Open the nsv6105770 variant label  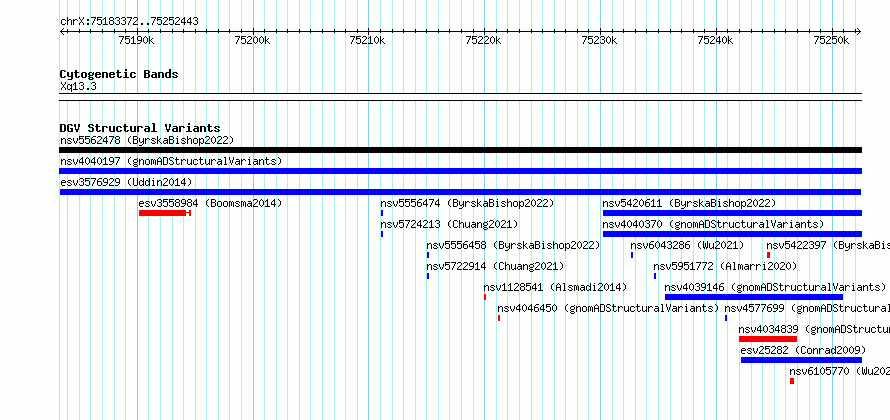click(x=839, y=371)
